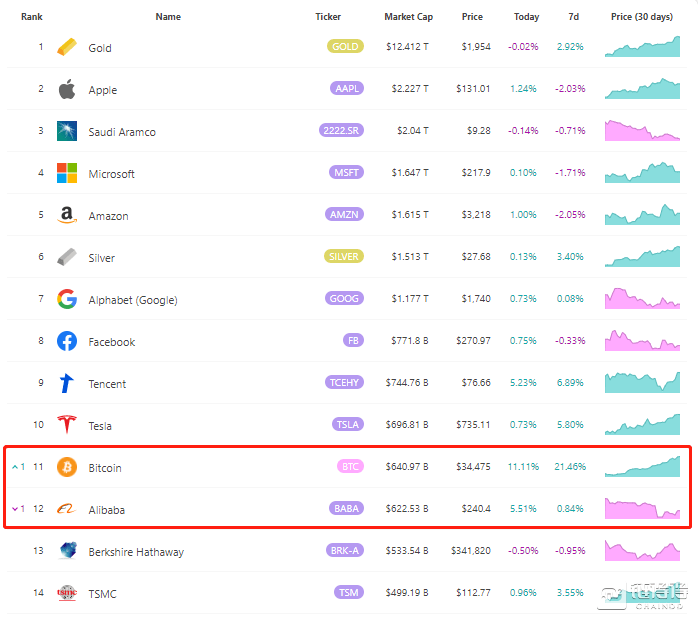Viewport: 698px width, 620px height.
Task: Click the GOLD ticker badge
Action: [345, 46]
